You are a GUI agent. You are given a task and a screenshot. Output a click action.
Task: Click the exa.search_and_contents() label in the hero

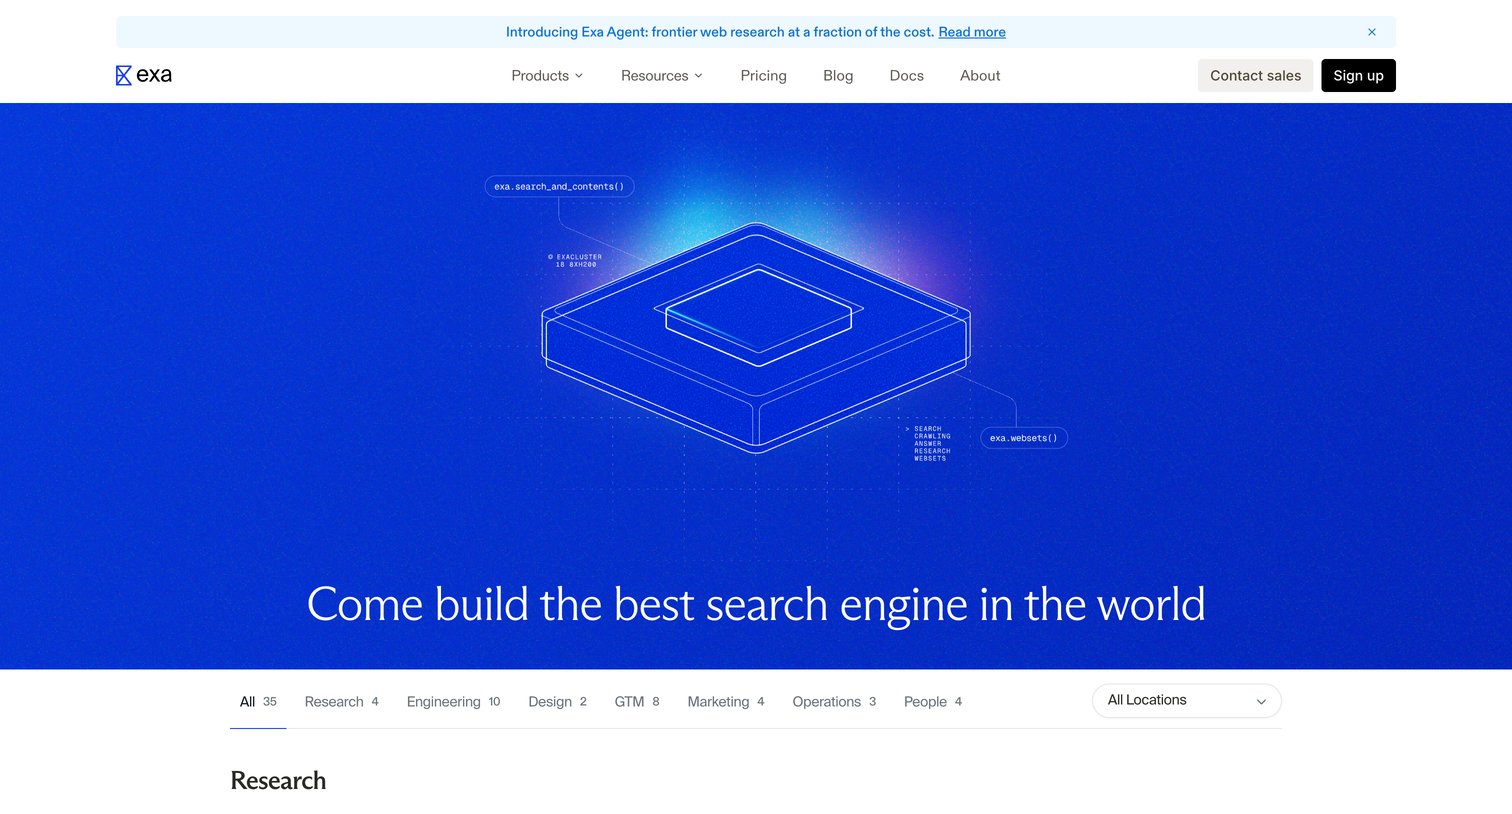pyautogui.click(x=559, y=187)
